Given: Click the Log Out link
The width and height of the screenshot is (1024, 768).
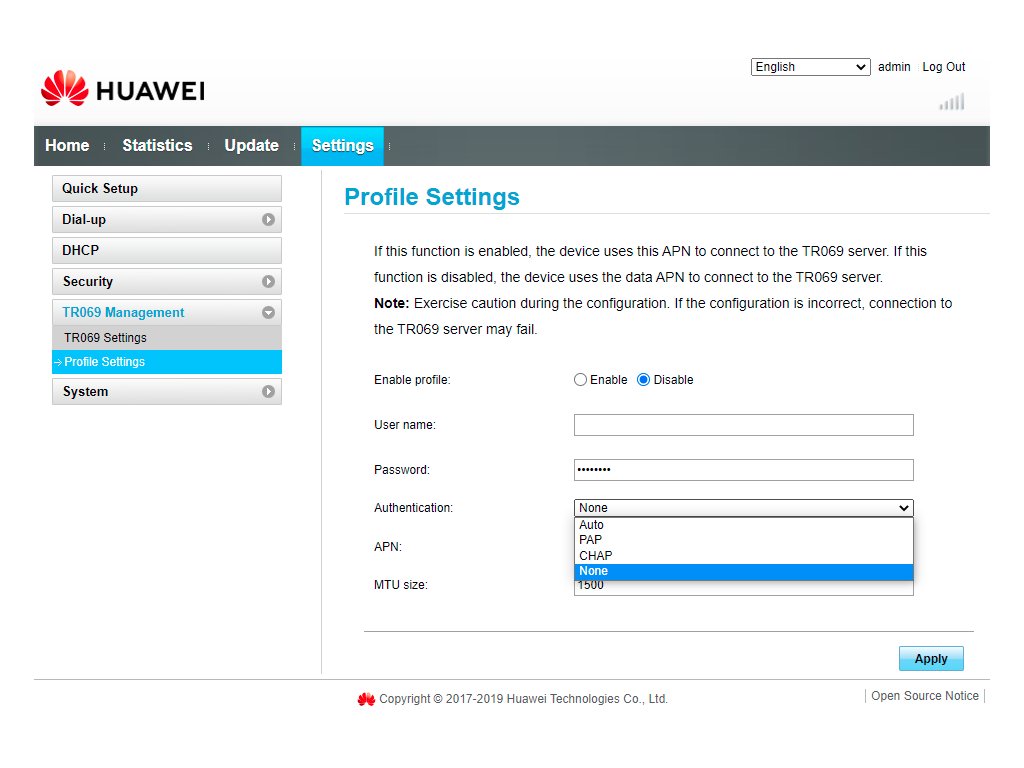Looking at the screenshot, I should click(943, 67).
